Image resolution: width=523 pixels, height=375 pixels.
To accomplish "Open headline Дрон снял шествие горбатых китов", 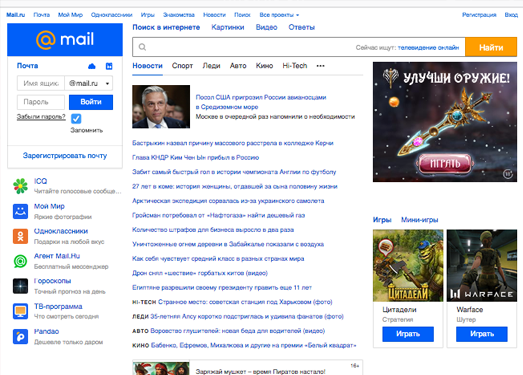I will pyautogui.click(x=200, y=273).
